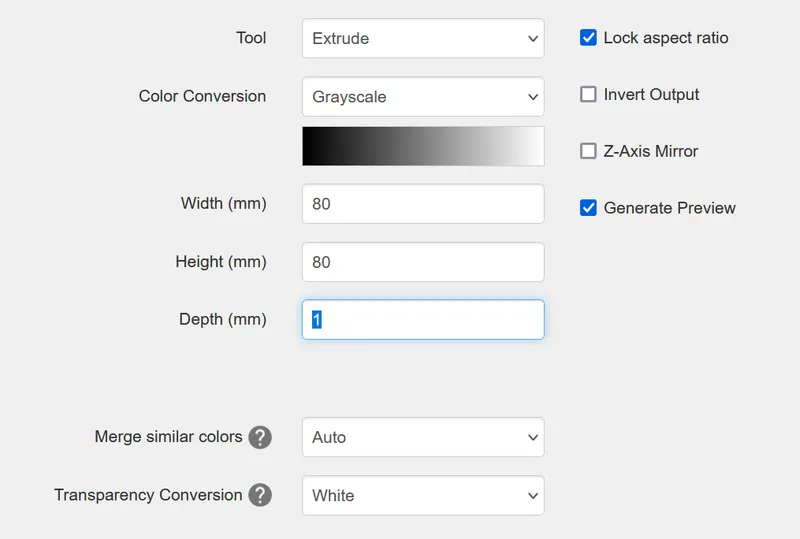
Task: Click the Merge similar colors help icon
Action: tap(260, 437)
